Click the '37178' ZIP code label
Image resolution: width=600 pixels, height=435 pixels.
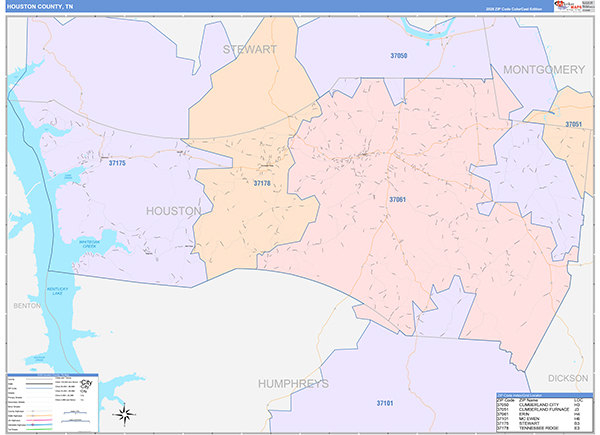pyautogui.click(x=262, y=183)
